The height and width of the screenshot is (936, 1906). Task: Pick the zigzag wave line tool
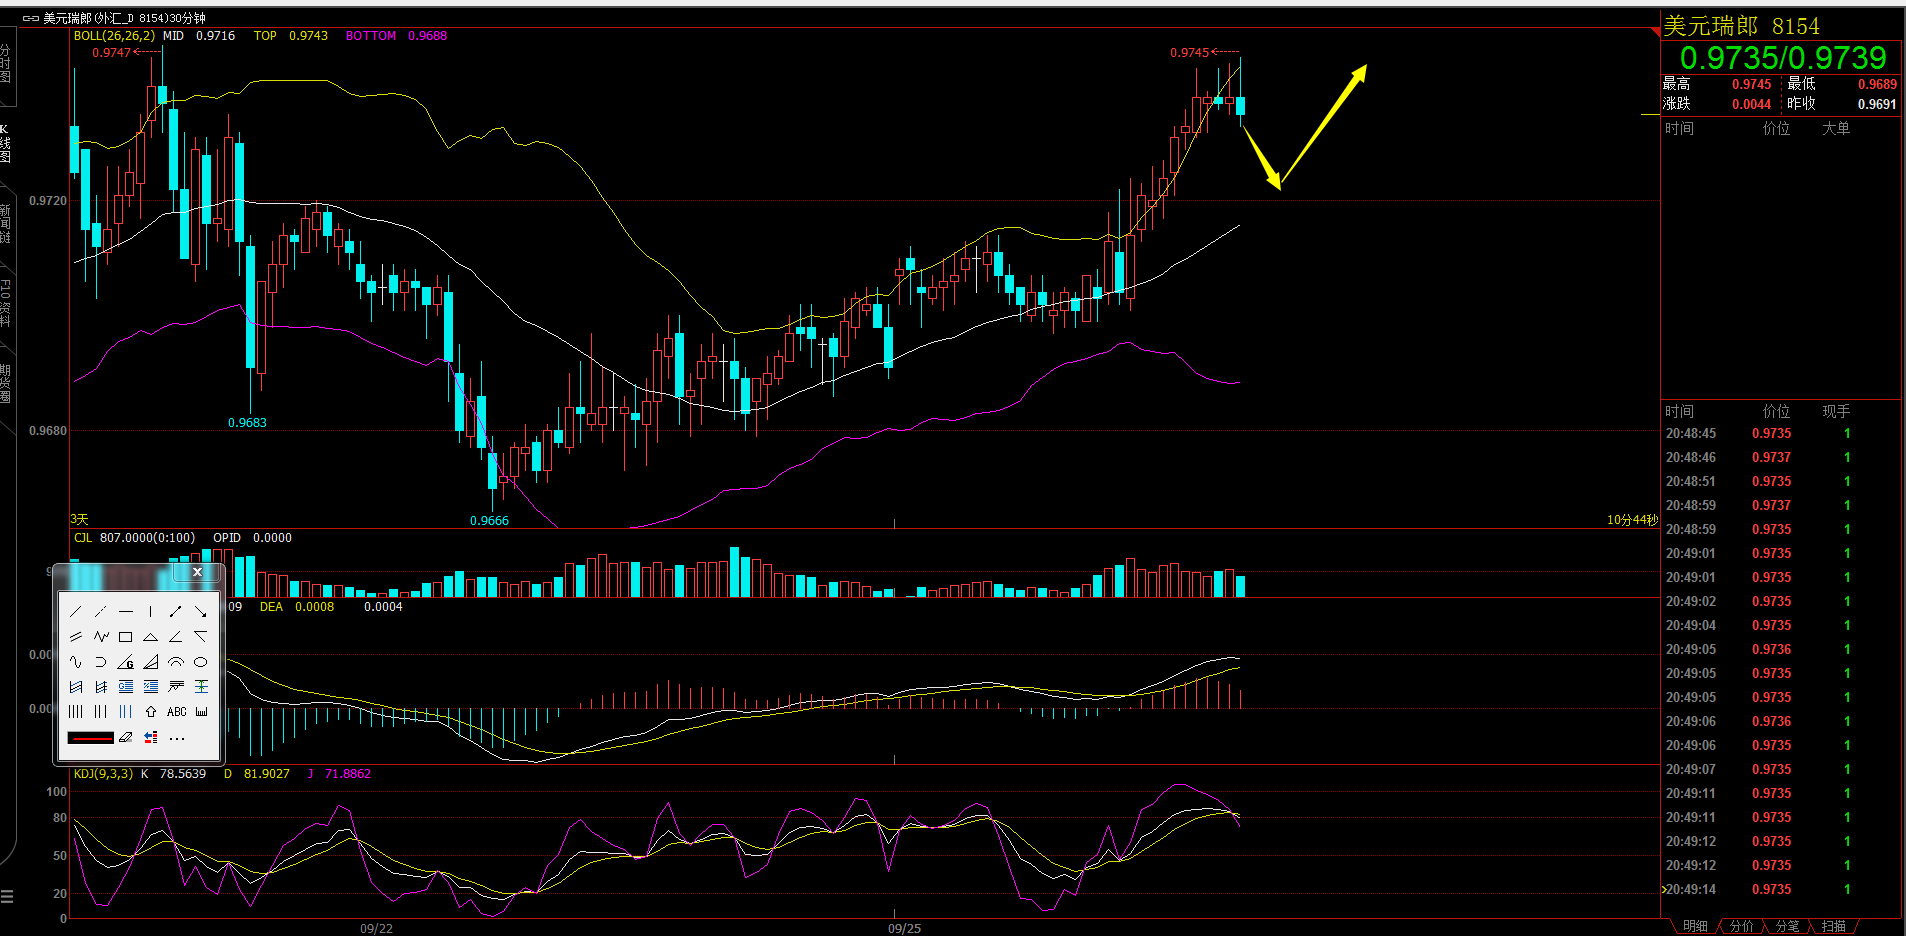click(101, 636)
